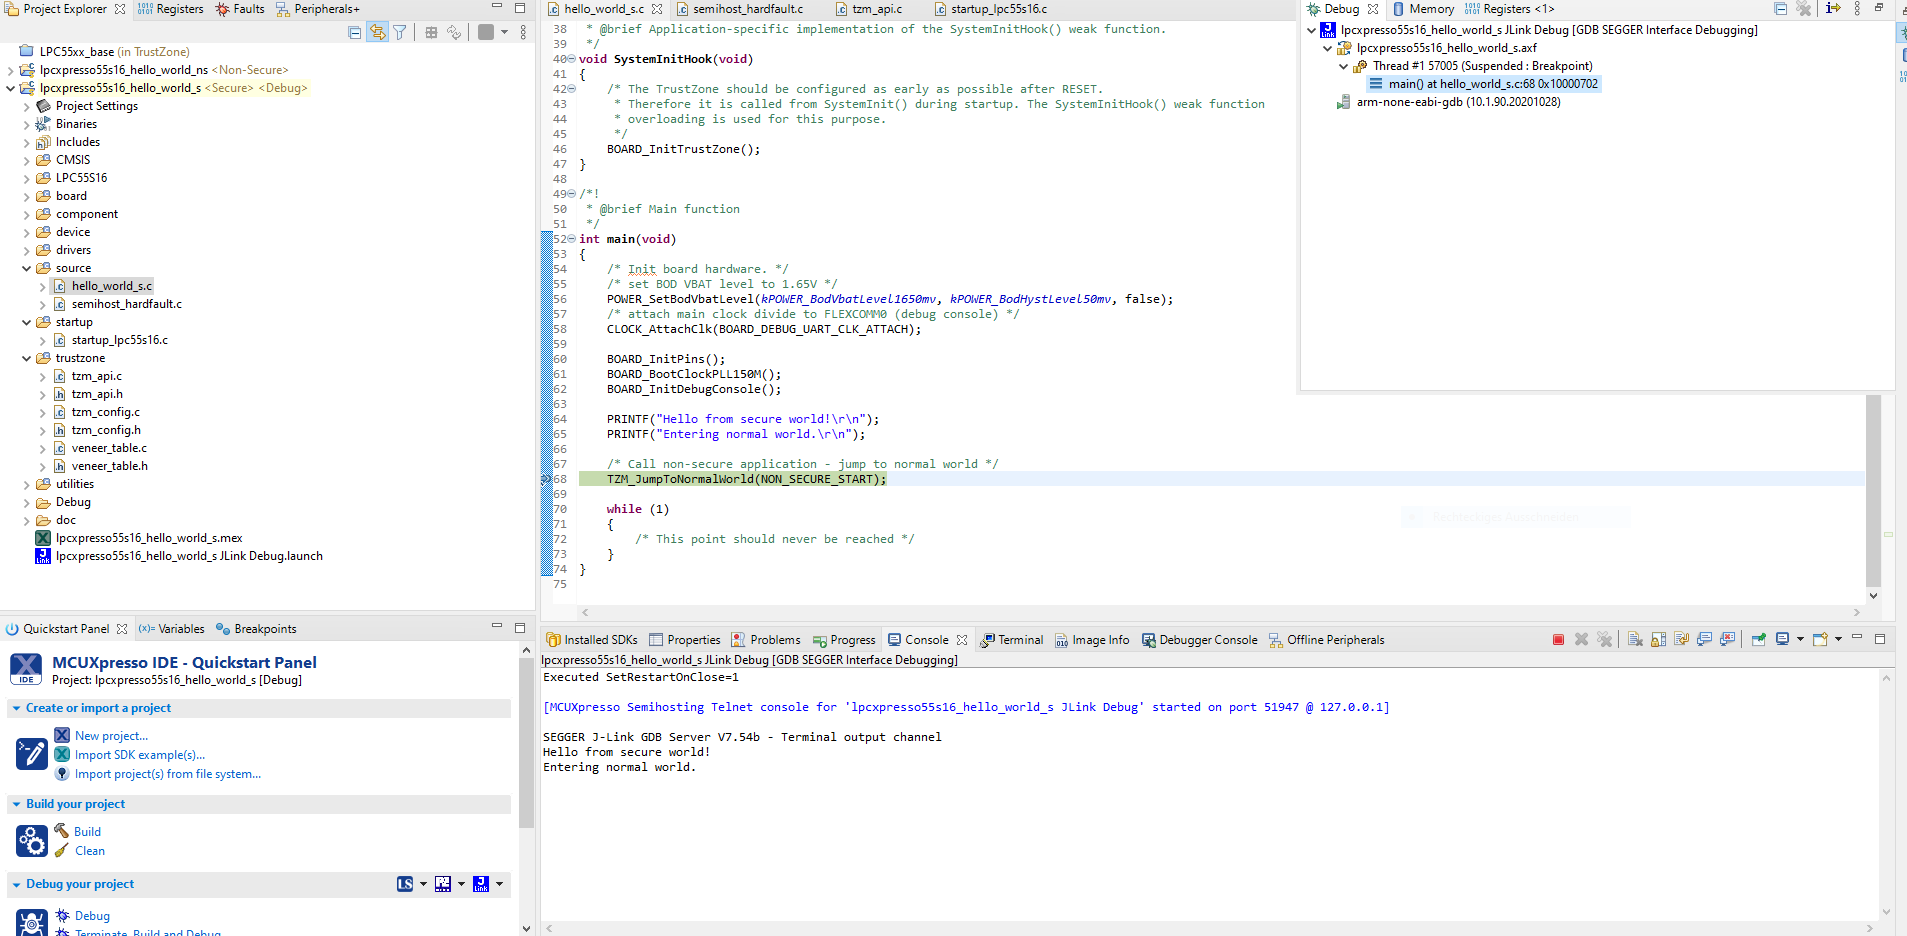Viewport: 1907px width, 936px height.
Task: Open the Problems tab
Action: click(x=773, y=639)
